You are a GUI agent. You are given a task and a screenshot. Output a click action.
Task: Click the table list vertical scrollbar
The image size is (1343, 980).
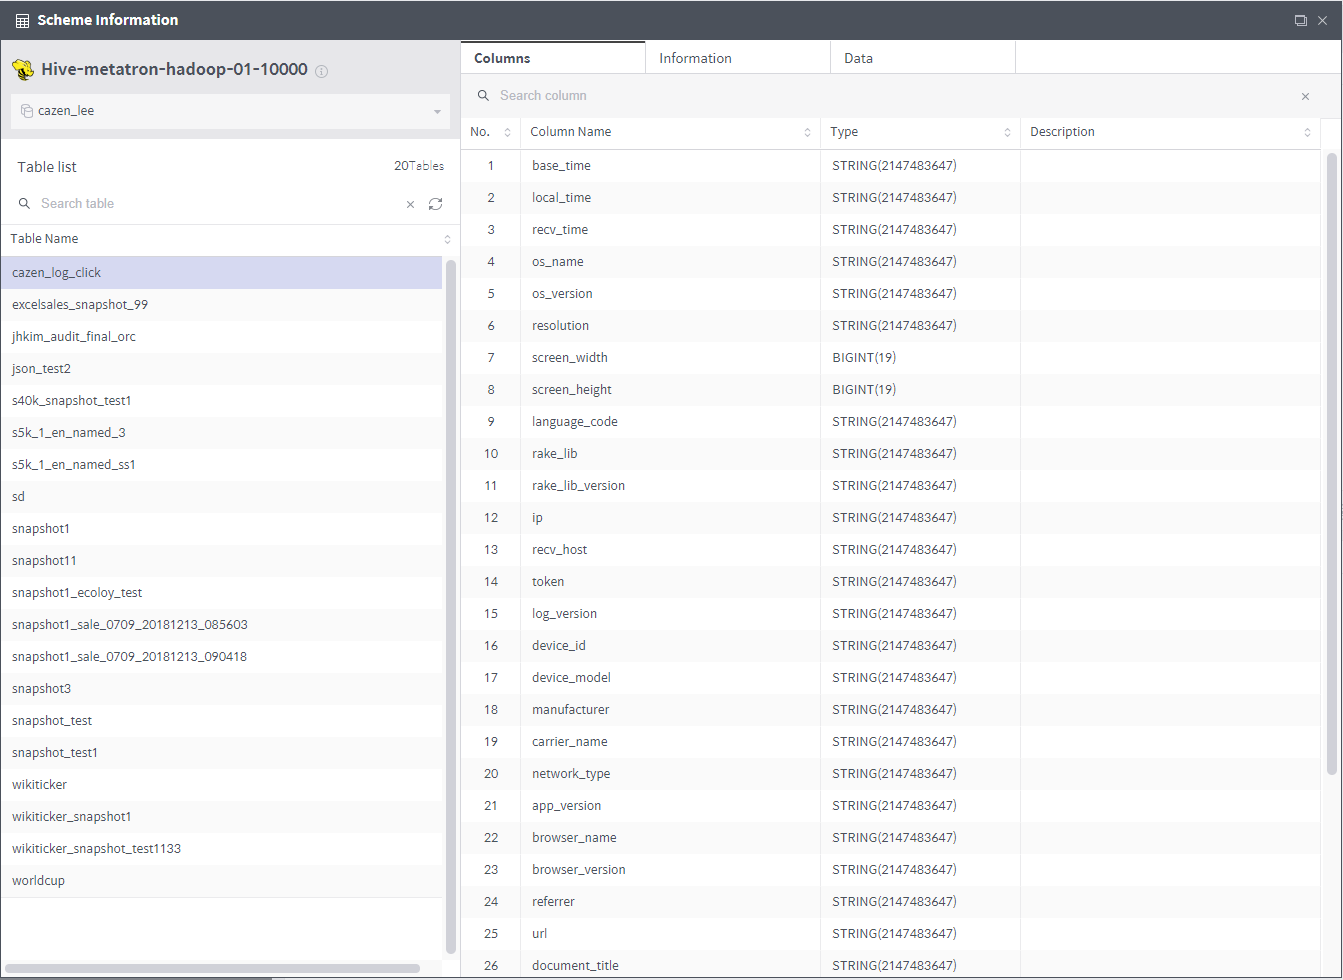(450, 606)
